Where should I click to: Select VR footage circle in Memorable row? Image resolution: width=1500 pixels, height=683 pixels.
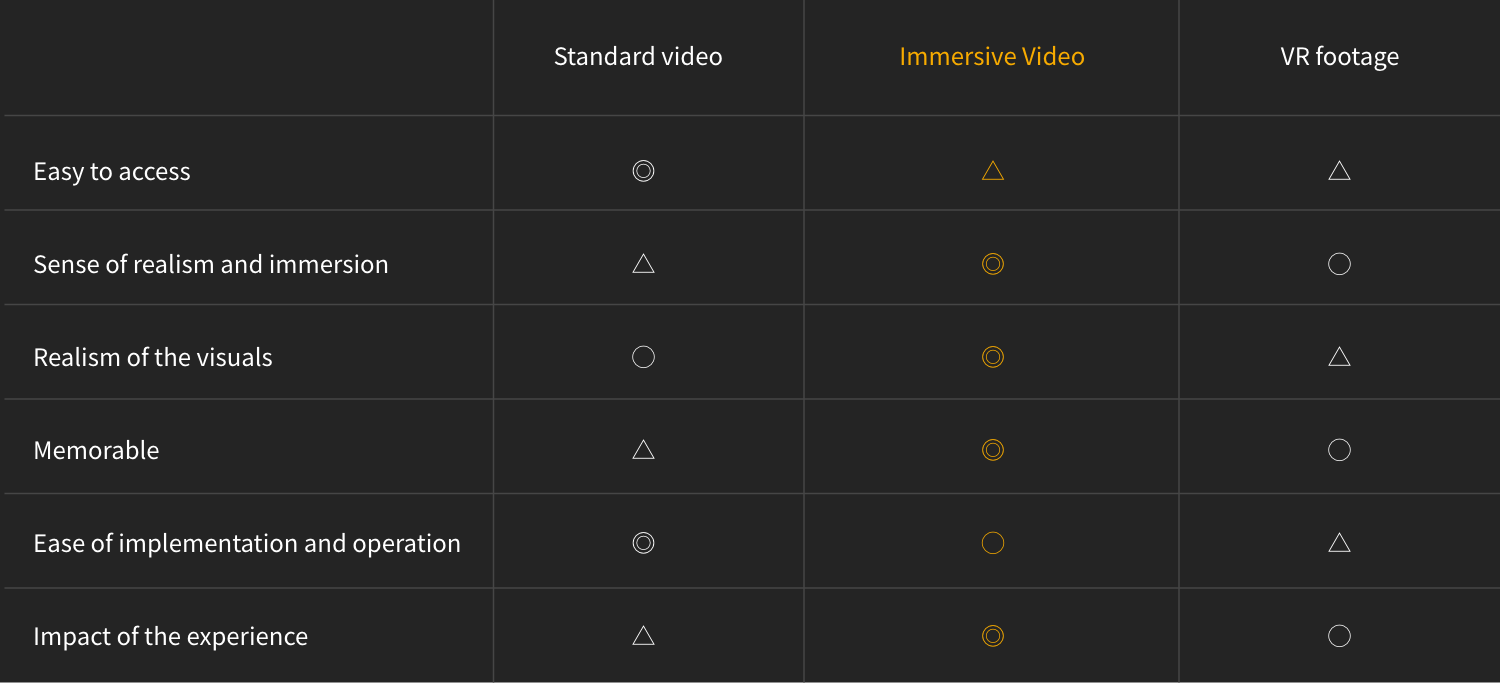[x=1339, y=450]
